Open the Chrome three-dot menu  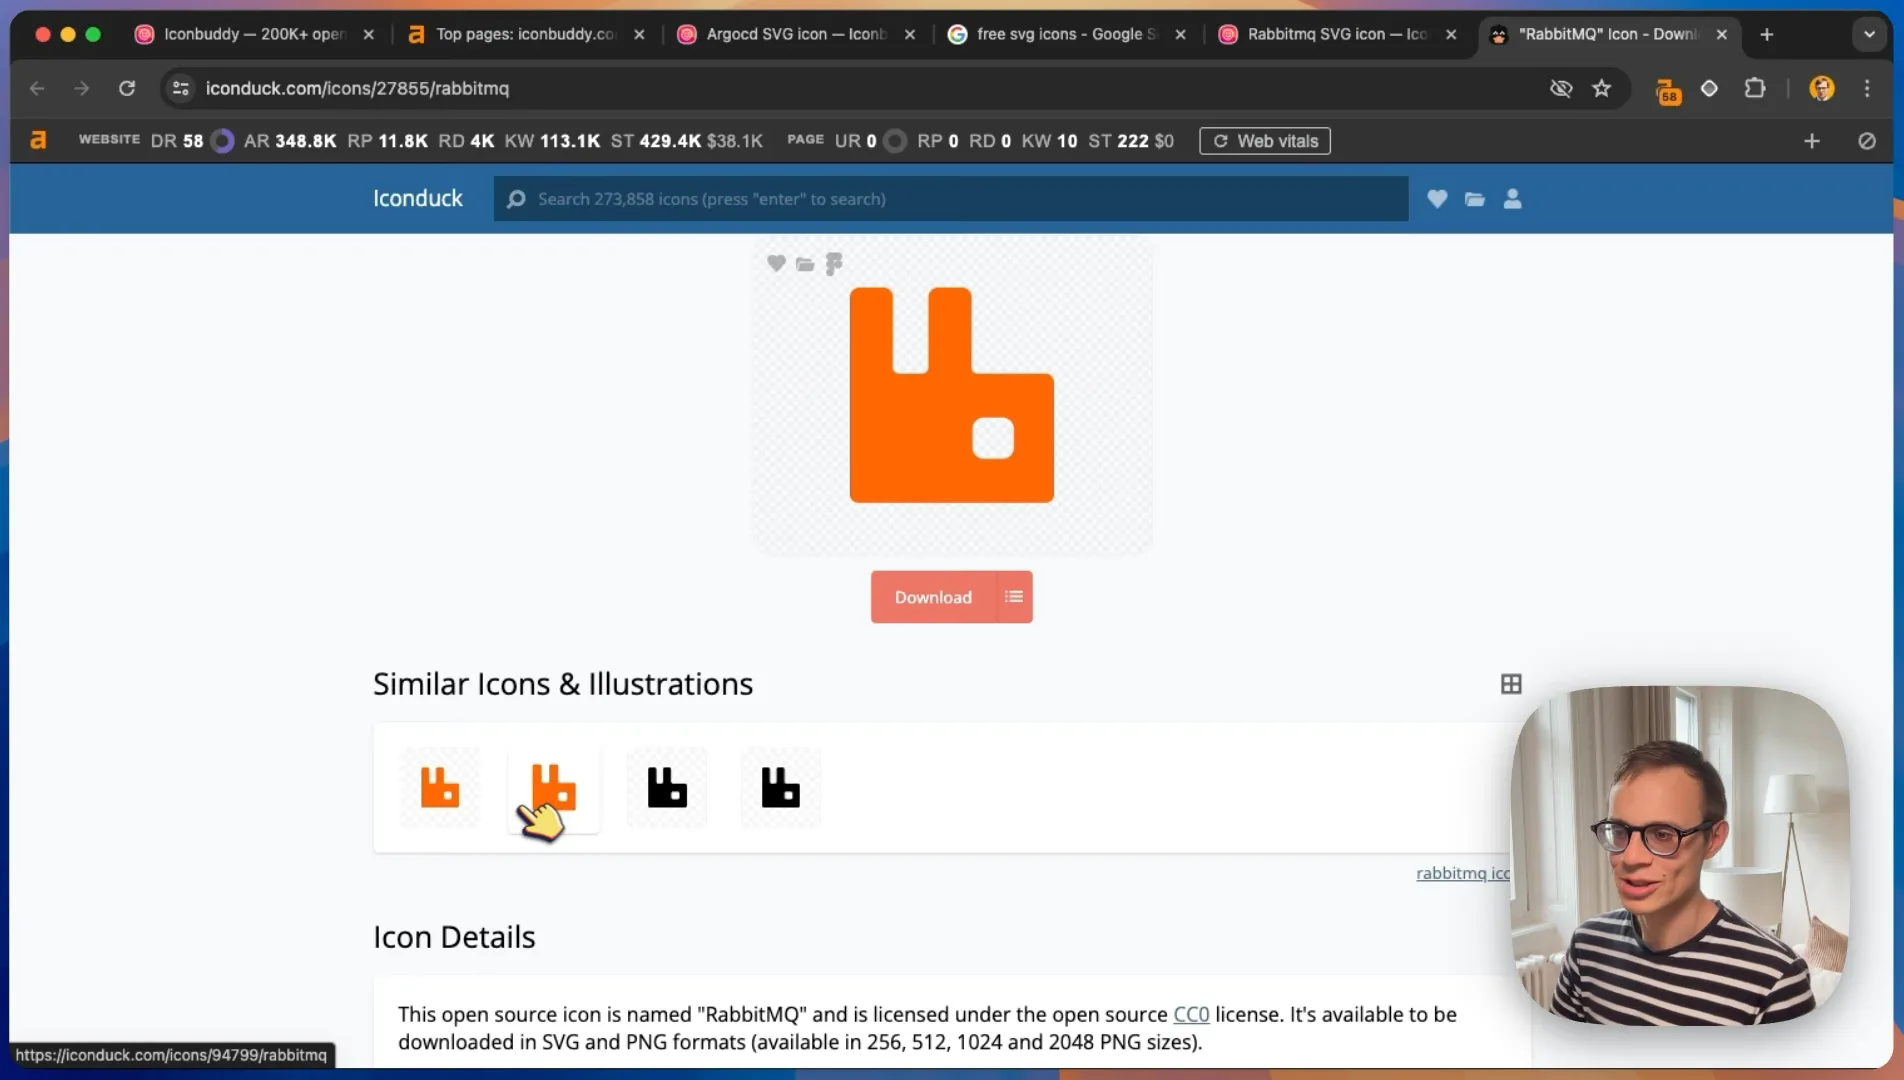[1867, 88]
